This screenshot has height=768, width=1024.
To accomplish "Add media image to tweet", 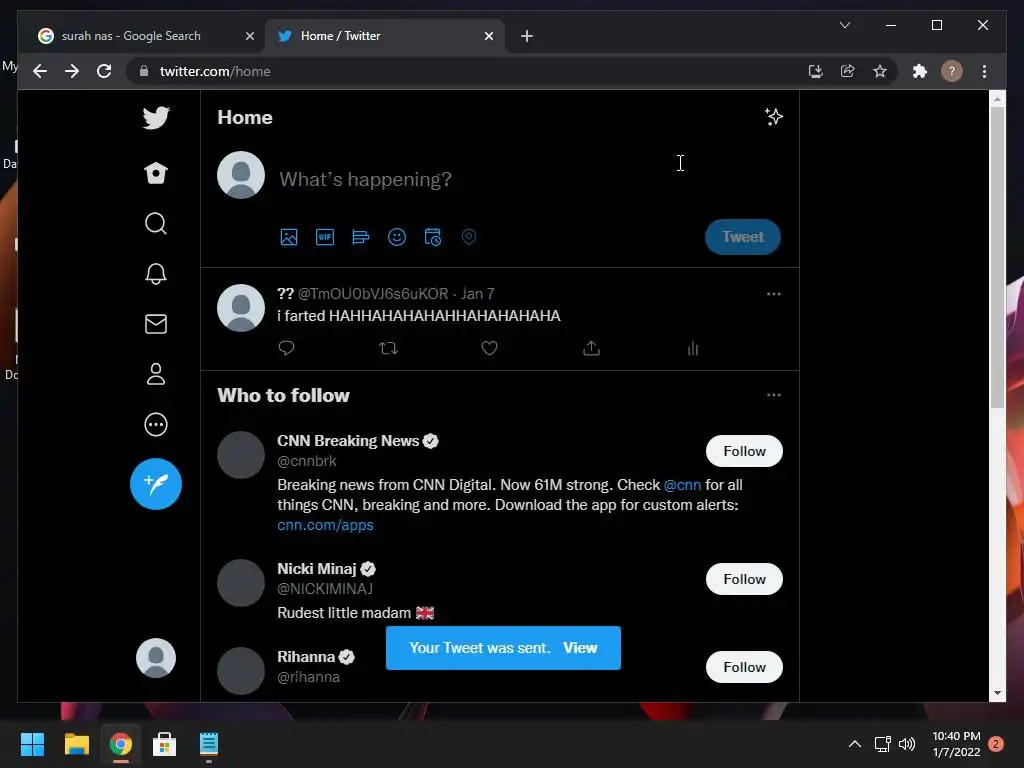I will point(289,237).
